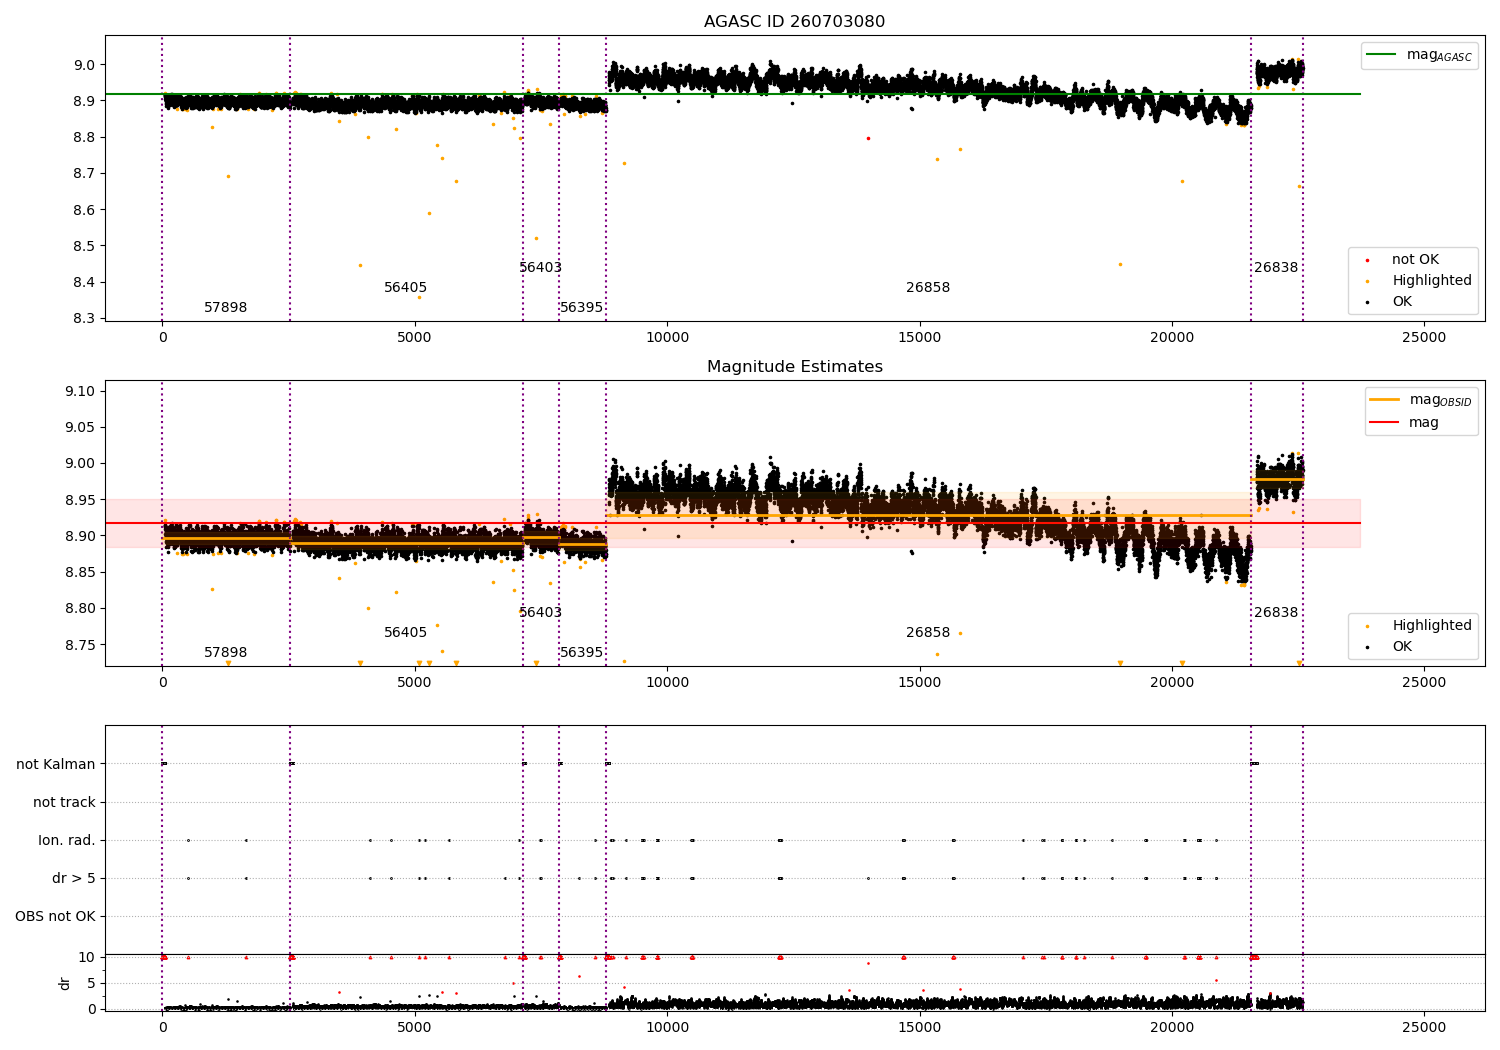Image resolution: width=1500 pixels, height=1050 pixels.
Task: Click obsid label 56405 in middle plot
Action: 405,633
